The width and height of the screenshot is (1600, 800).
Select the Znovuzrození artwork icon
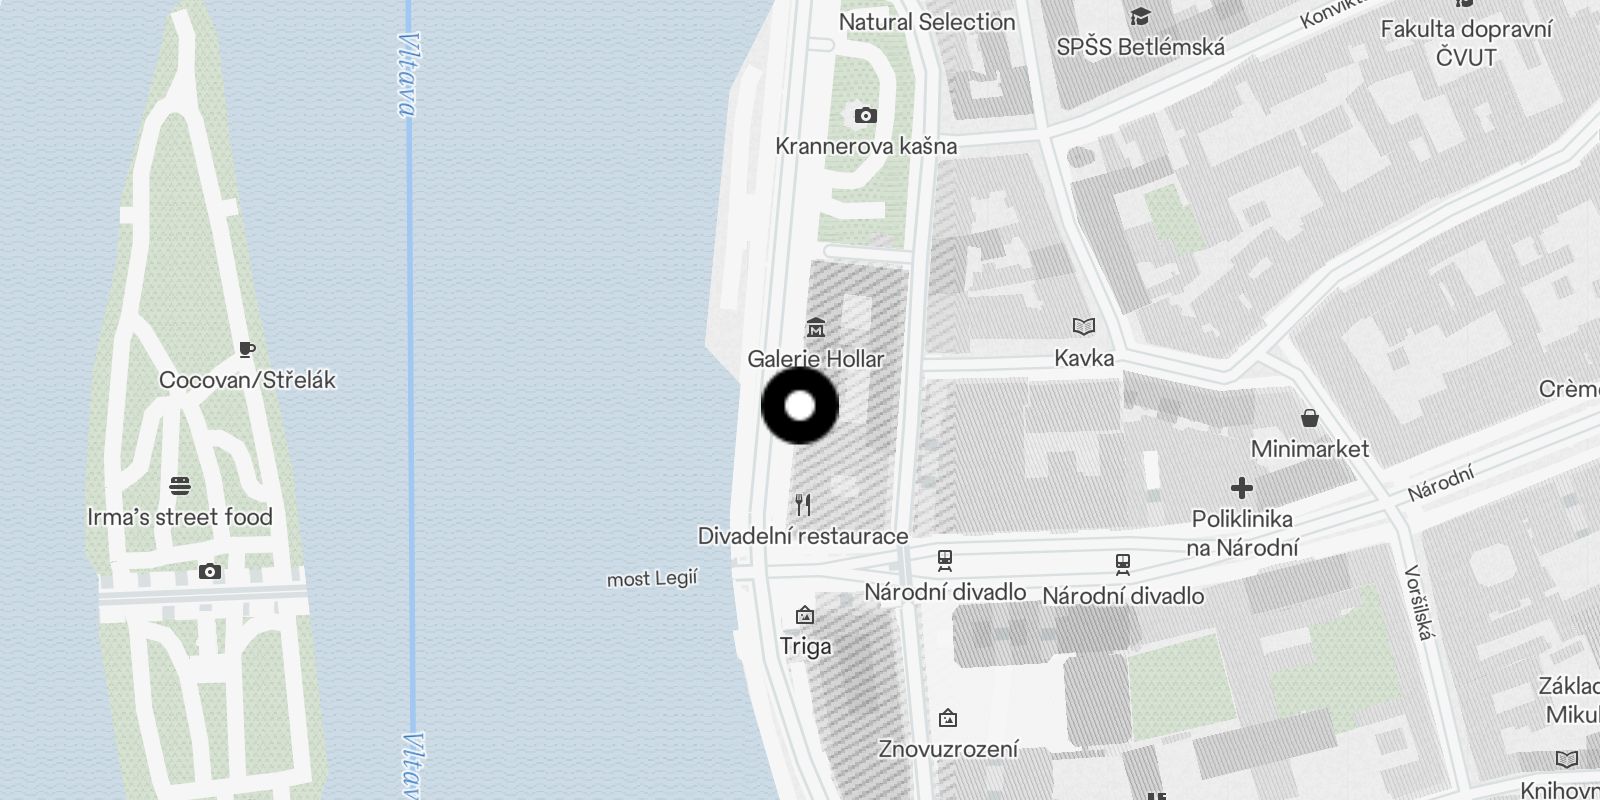(948, 718)
